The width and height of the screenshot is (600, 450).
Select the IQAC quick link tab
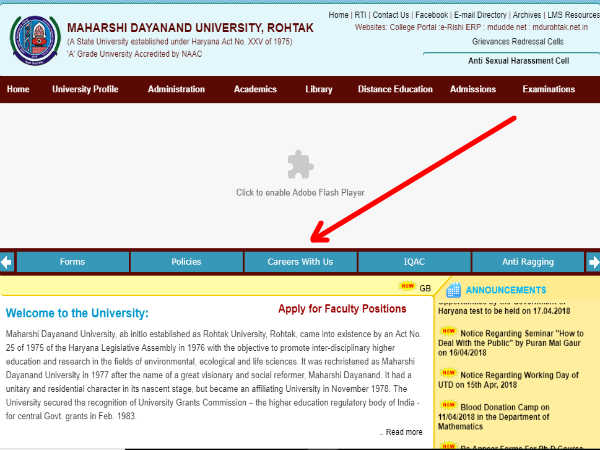(414, 262)
